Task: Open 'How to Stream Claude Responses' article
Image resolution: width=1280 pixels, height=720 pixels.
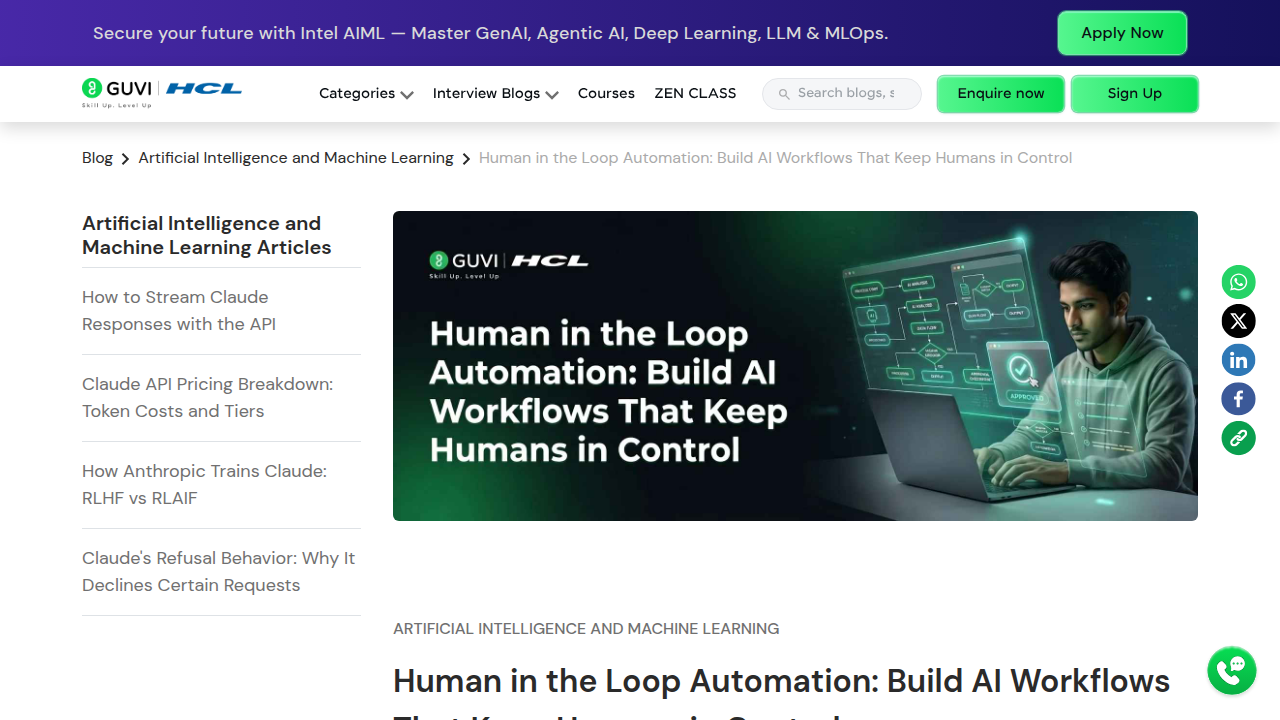Action: [179, 311]
